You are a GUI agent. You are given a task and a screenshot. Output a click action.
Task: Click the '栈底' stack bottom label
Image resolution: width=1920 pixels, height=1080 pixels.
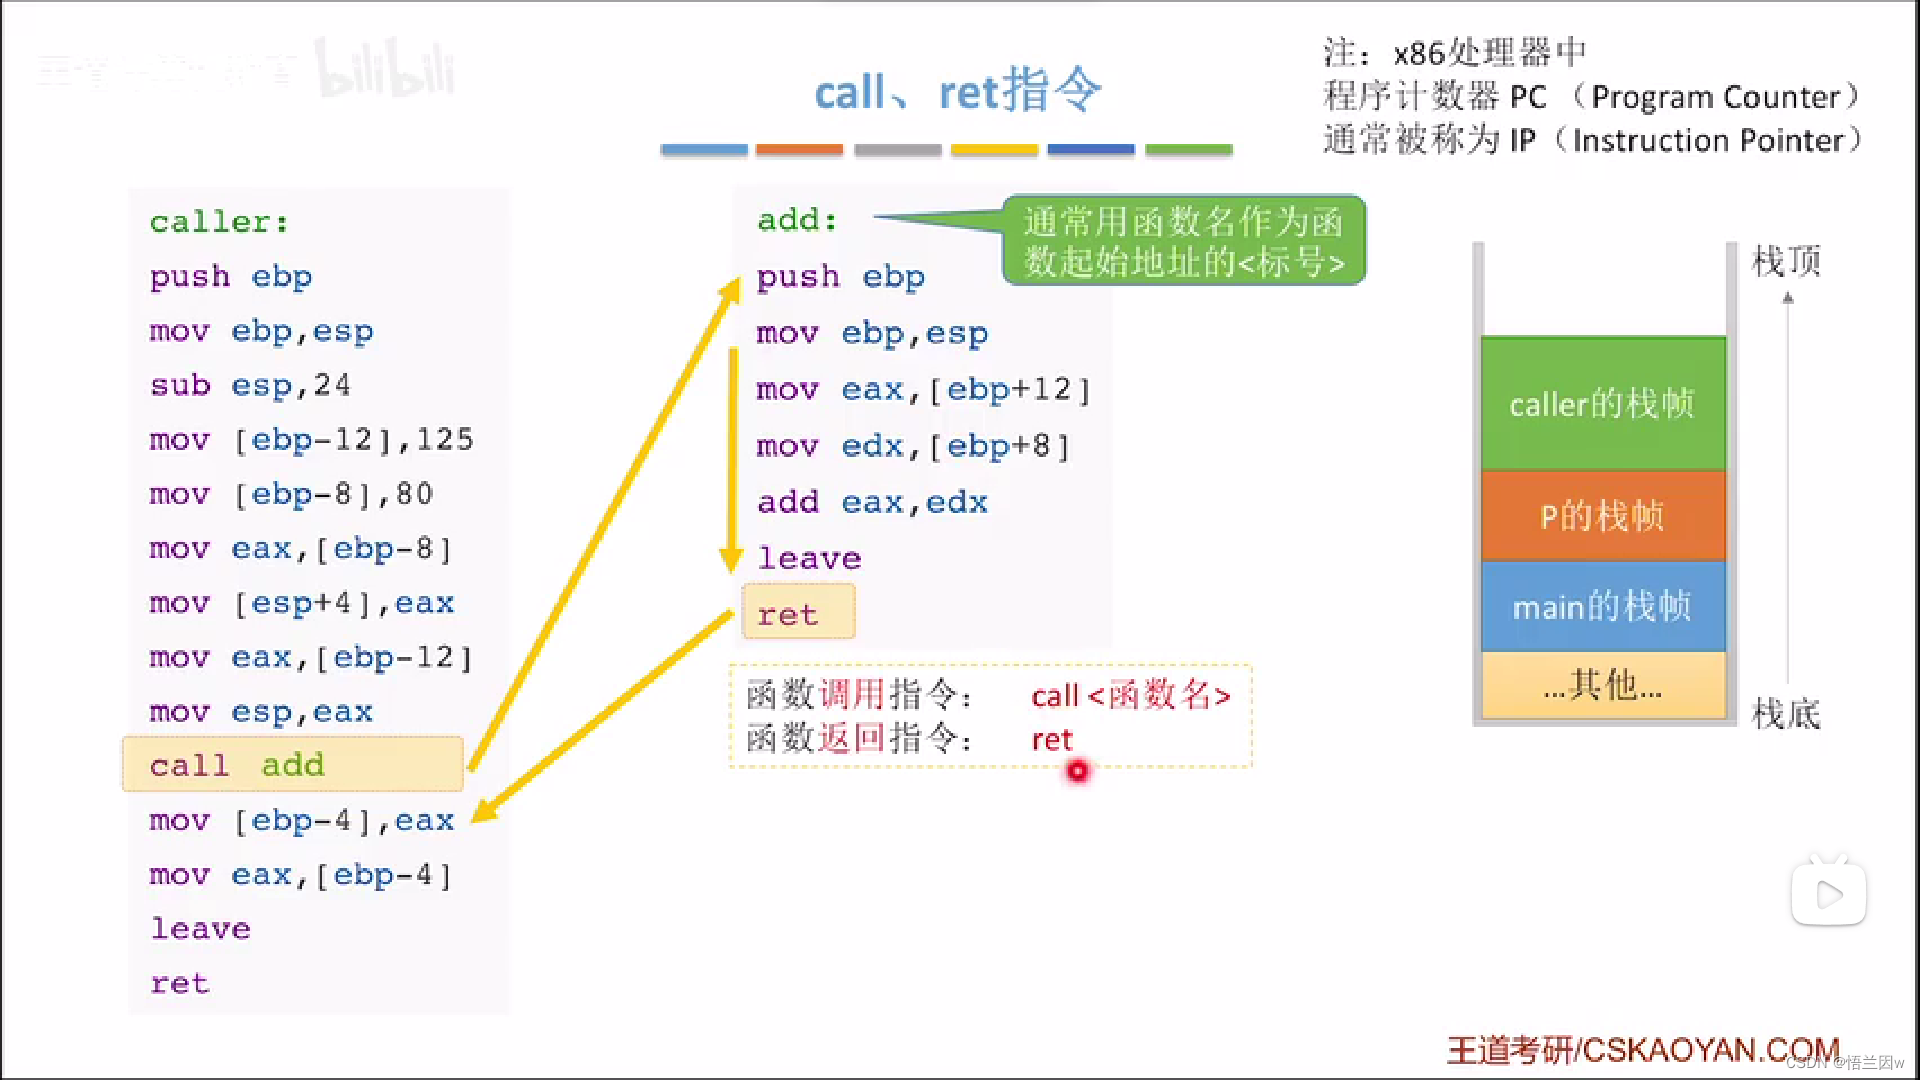[1786, 714]
